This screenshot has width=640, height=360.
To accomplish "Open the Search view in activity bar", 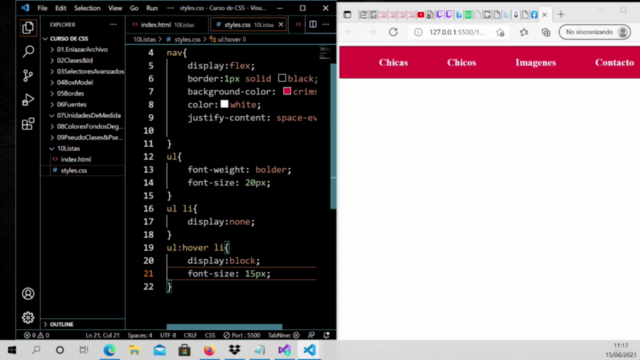I will [28, 51].
